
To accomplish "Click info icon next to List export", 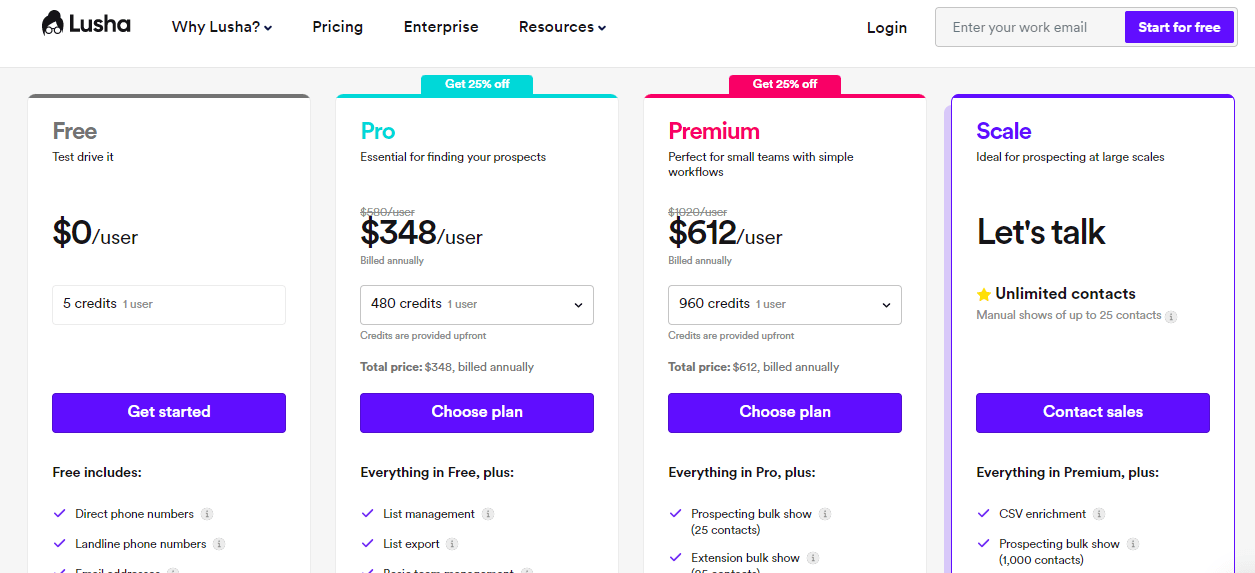I will point(452,544).
